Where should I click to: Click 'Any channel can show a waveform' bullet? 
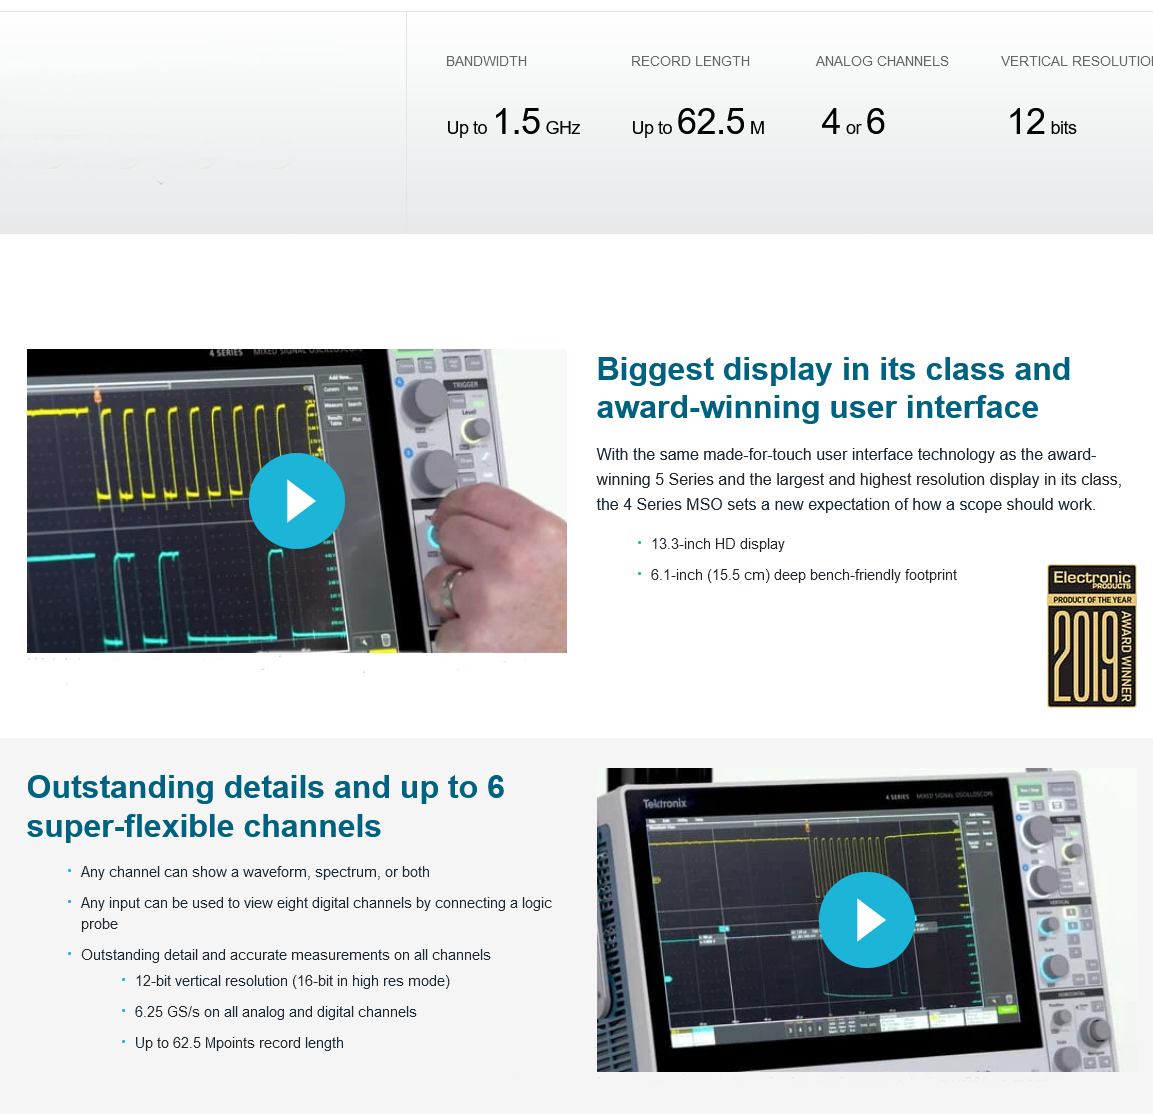pos(255,872)
